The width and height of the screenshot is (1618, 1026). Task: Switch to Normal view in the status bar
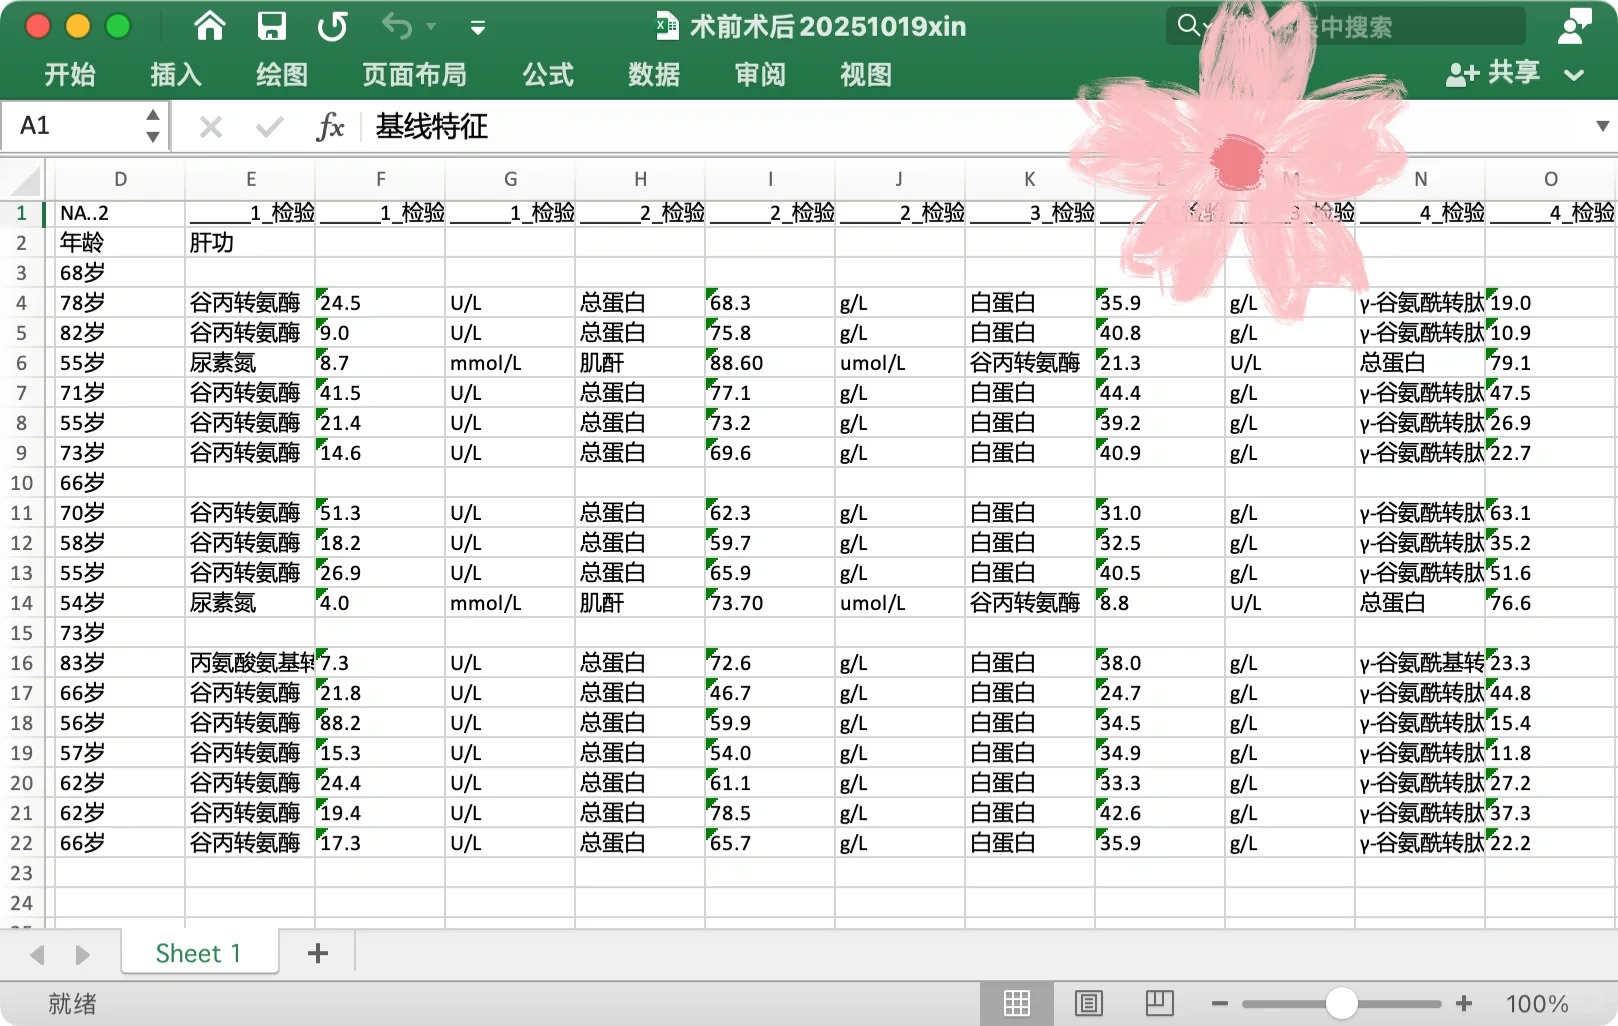click(x=1017, y=1003)
